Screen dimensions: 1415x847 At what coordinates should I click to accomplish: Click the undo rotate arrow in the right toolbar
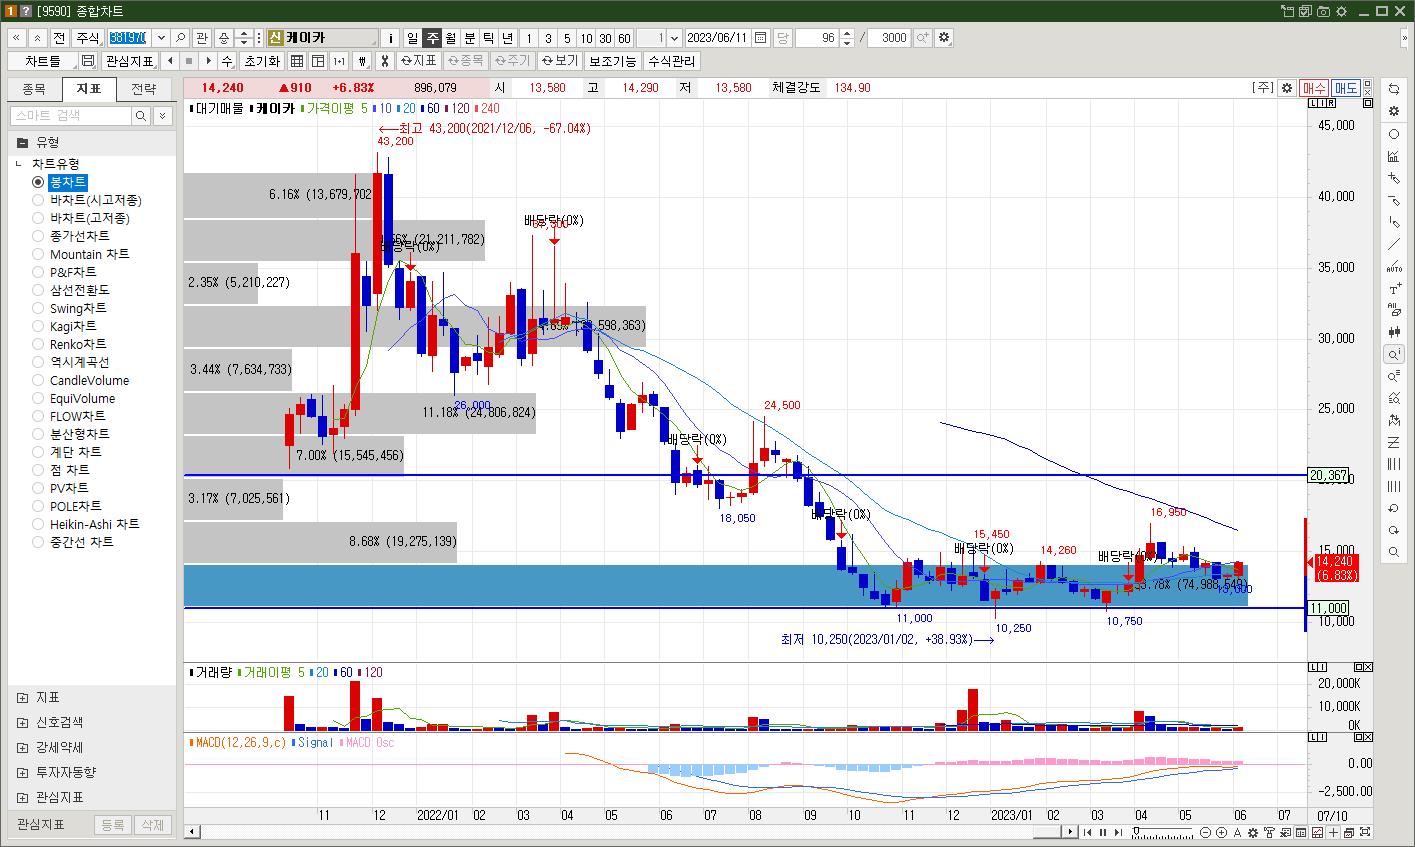[x=1394, y=508]
